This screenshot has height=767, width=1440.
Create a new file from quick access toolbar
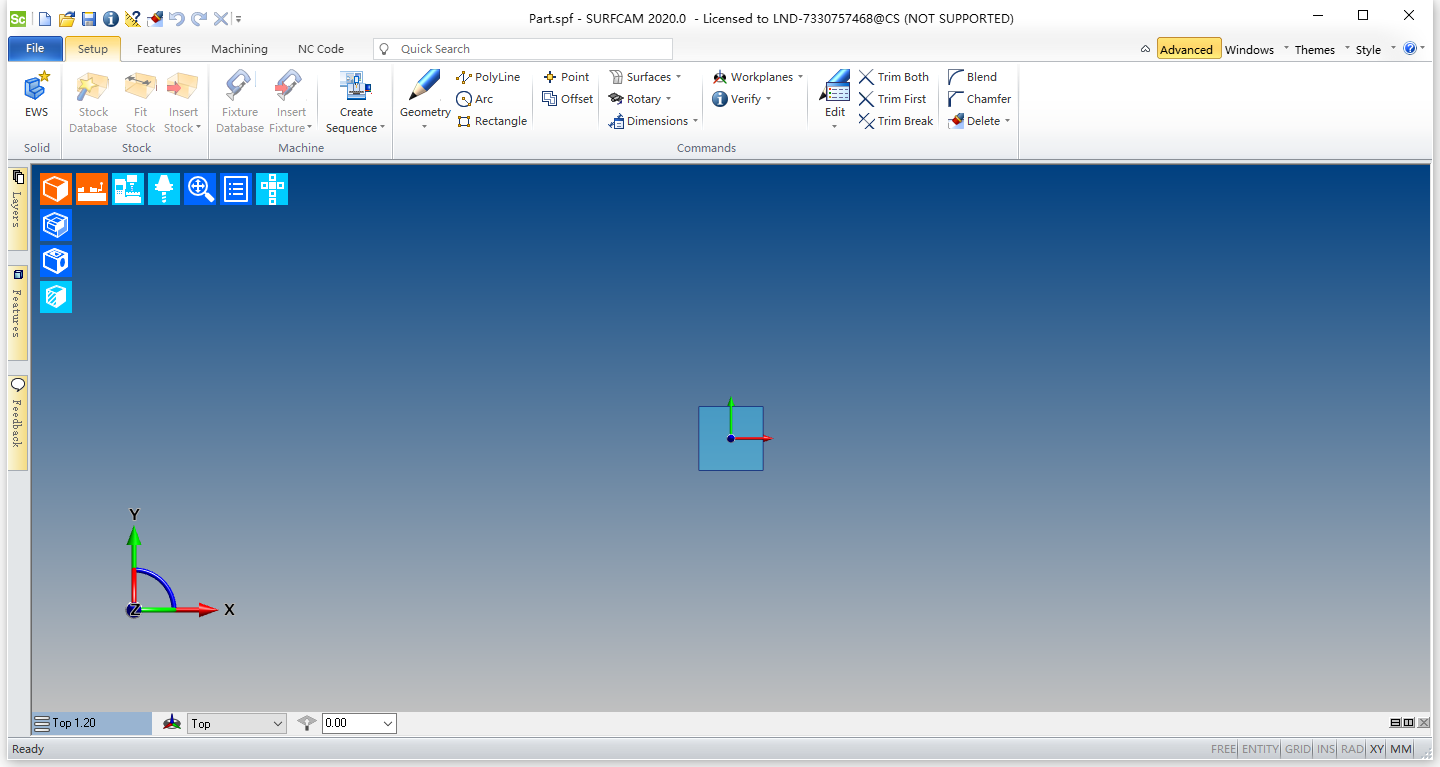point(45,18)
